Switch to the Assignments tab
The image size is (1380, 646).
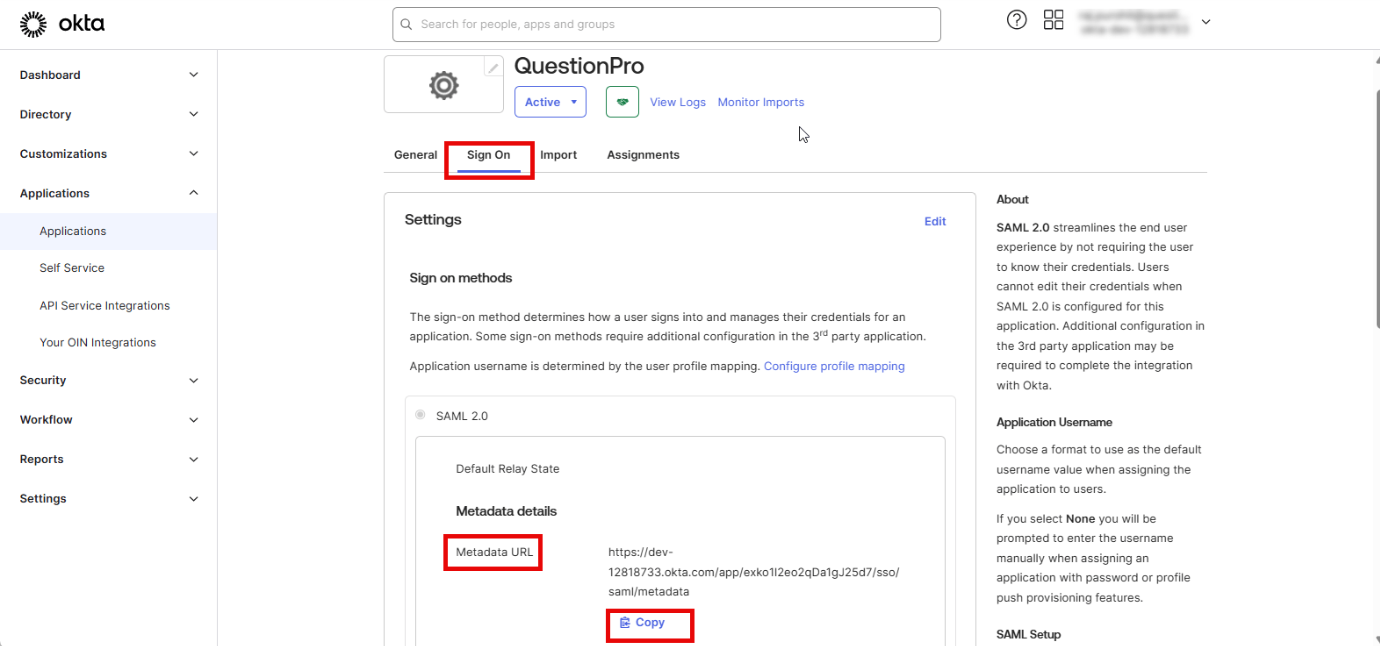[x=643, y=155]
